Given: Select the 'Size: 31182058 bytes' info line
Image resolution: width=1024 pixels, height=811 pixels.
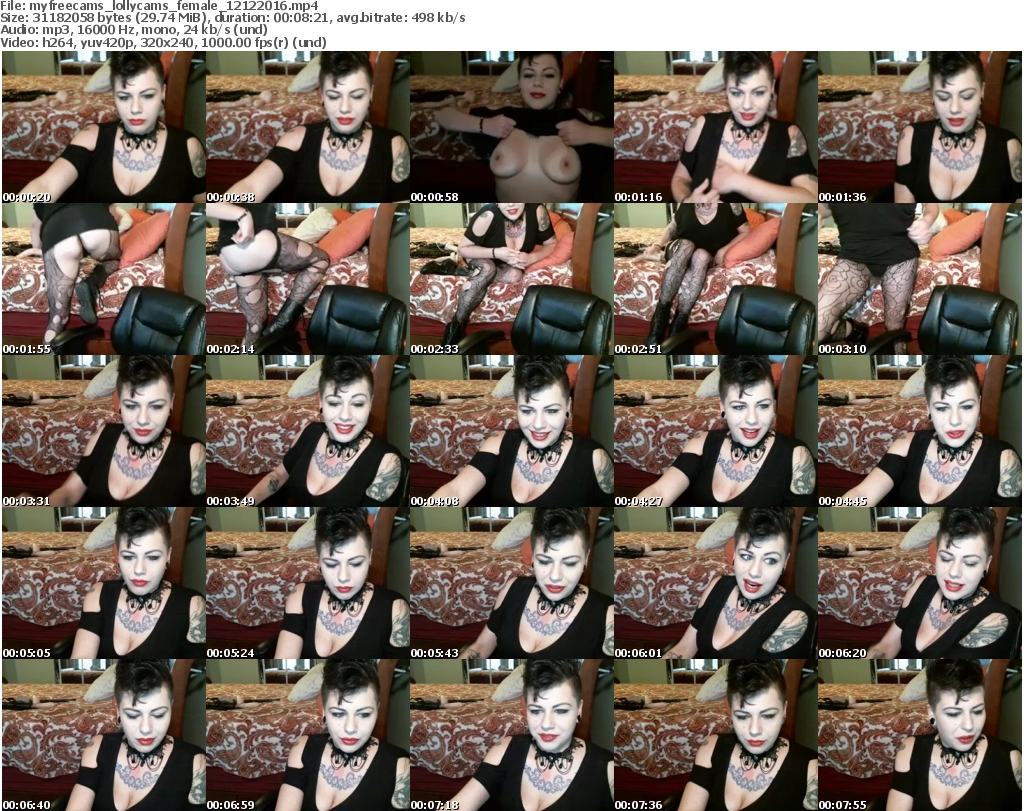Looking at the screenshot, I should pyautogui.click(x=233, y=18).
